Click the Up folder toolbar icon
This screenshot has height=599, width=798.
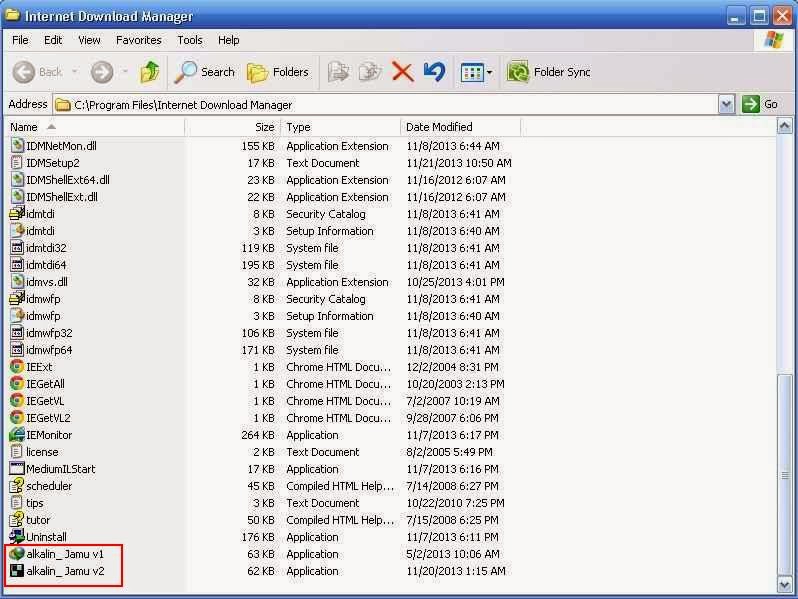tap(149, 72)
